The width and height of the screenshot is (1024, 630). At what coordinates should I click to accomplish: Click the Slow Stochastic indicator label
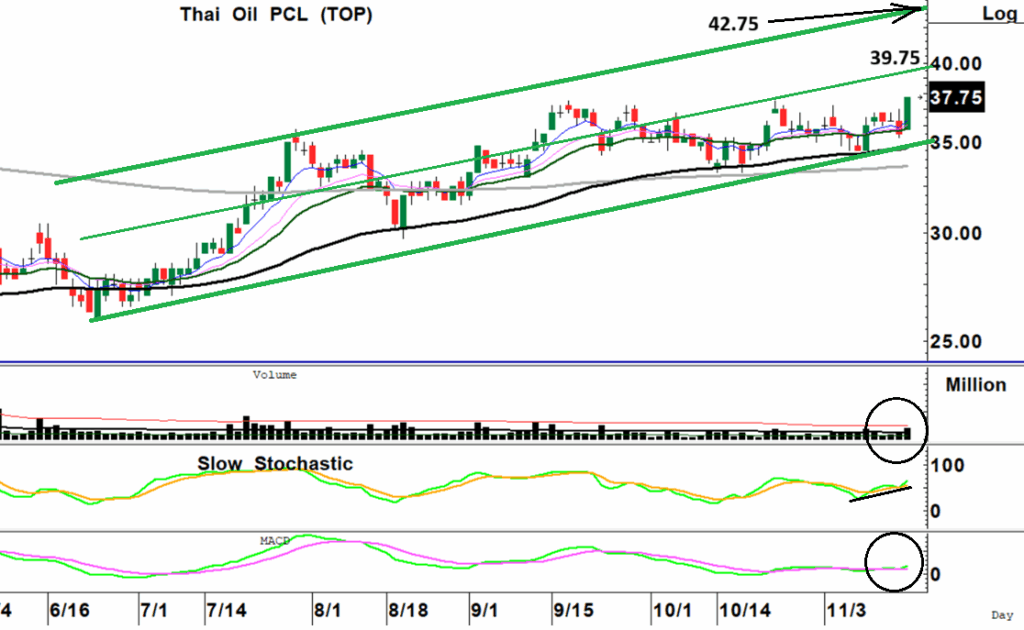point(275,464)
